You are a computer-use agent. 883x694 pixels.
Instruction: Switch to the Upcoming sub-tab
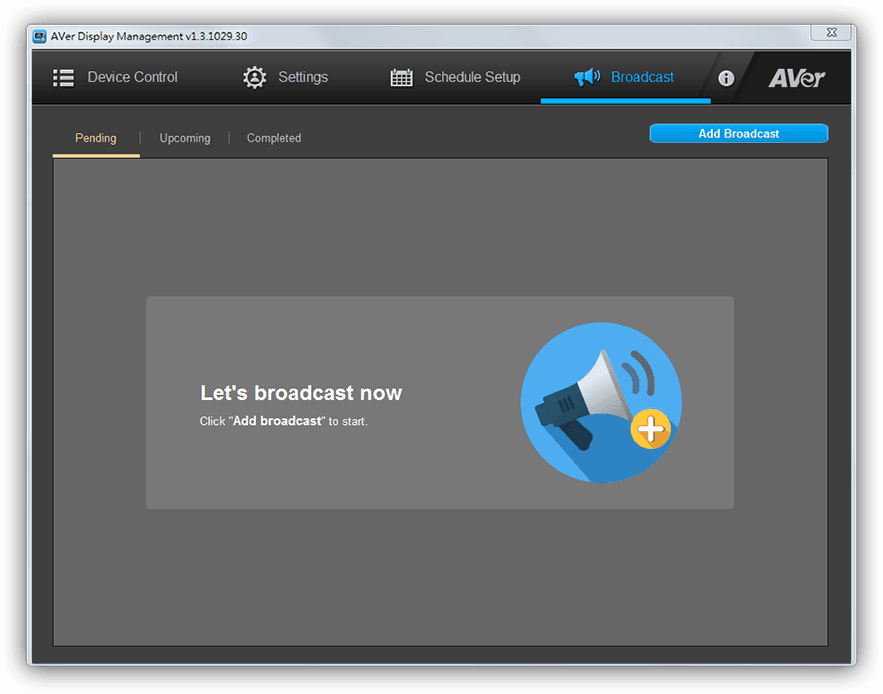click(185, 138)
